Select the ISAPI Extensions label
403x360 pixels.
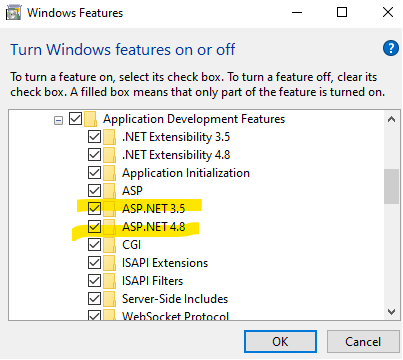click(x=165, y=263)
